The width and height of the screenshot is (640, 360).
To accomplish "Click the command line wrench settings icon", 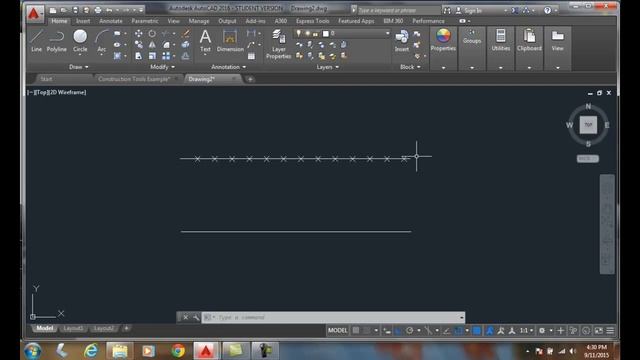I will point(196,317).
